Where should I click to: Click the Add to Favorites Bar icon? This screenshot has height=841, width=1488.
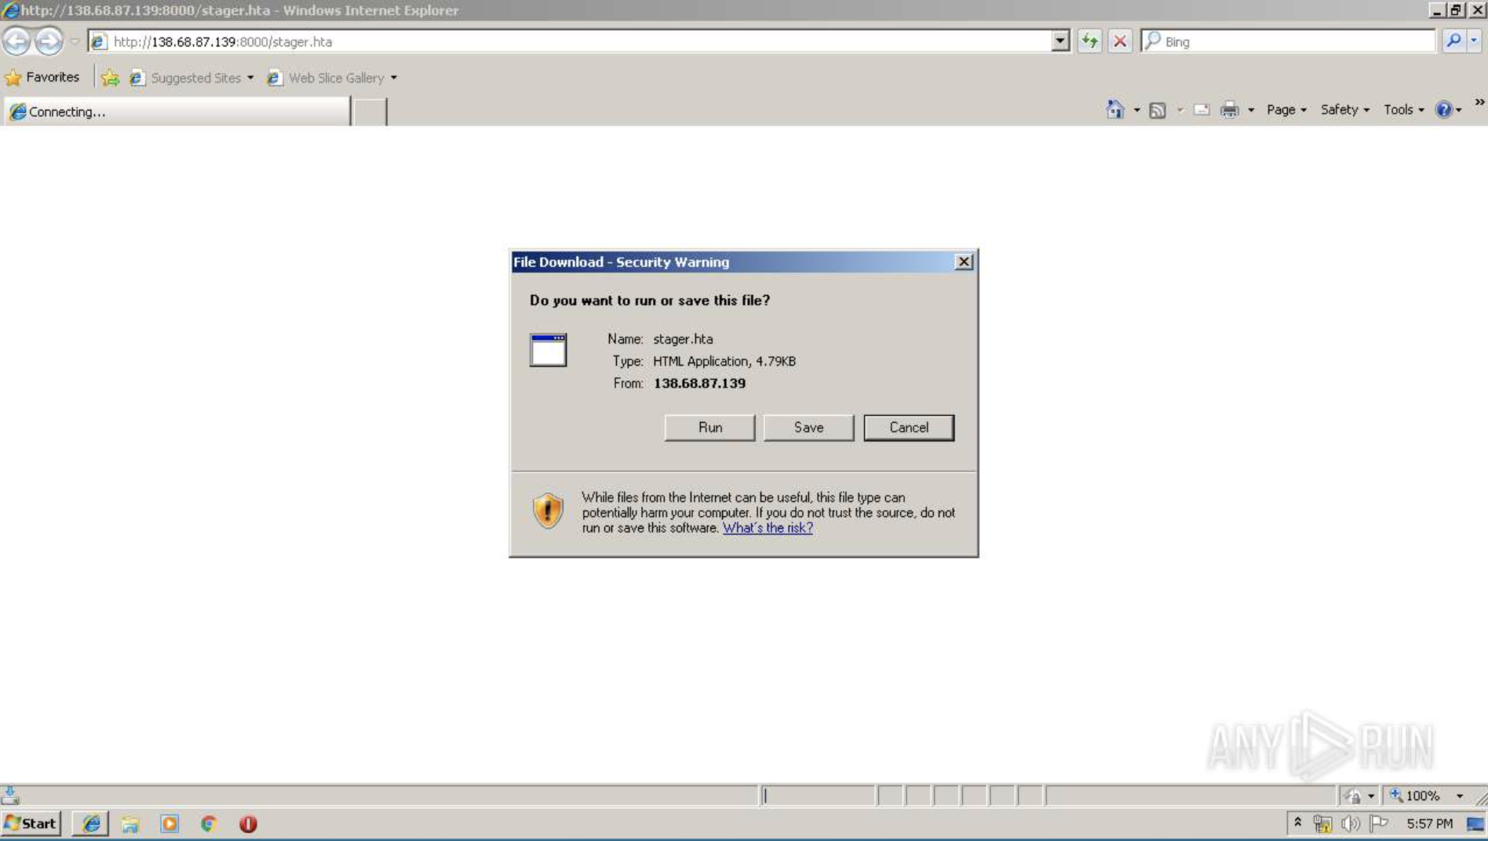coord(110,78)
